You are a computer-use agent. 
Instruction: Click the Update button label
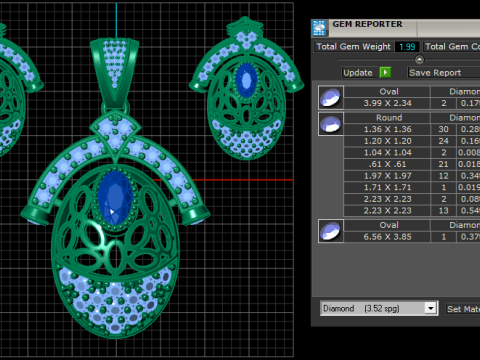(358, 73)
